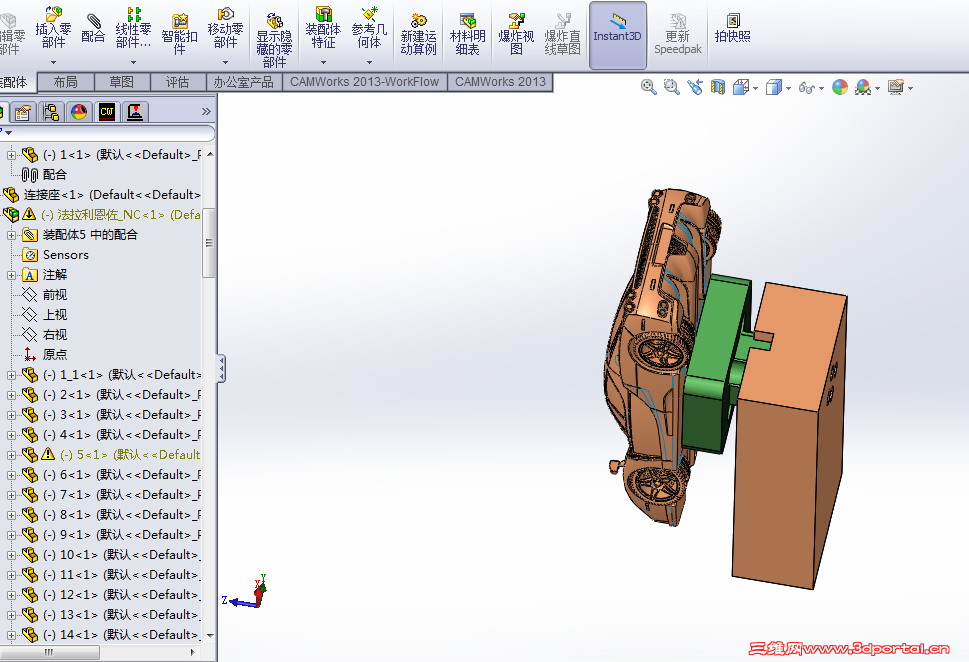This screenshot has width=969, height=662.
Task: Open the ConfigurationManager panel tab icon
Action: pyautogui.click(x=51, y=112)
